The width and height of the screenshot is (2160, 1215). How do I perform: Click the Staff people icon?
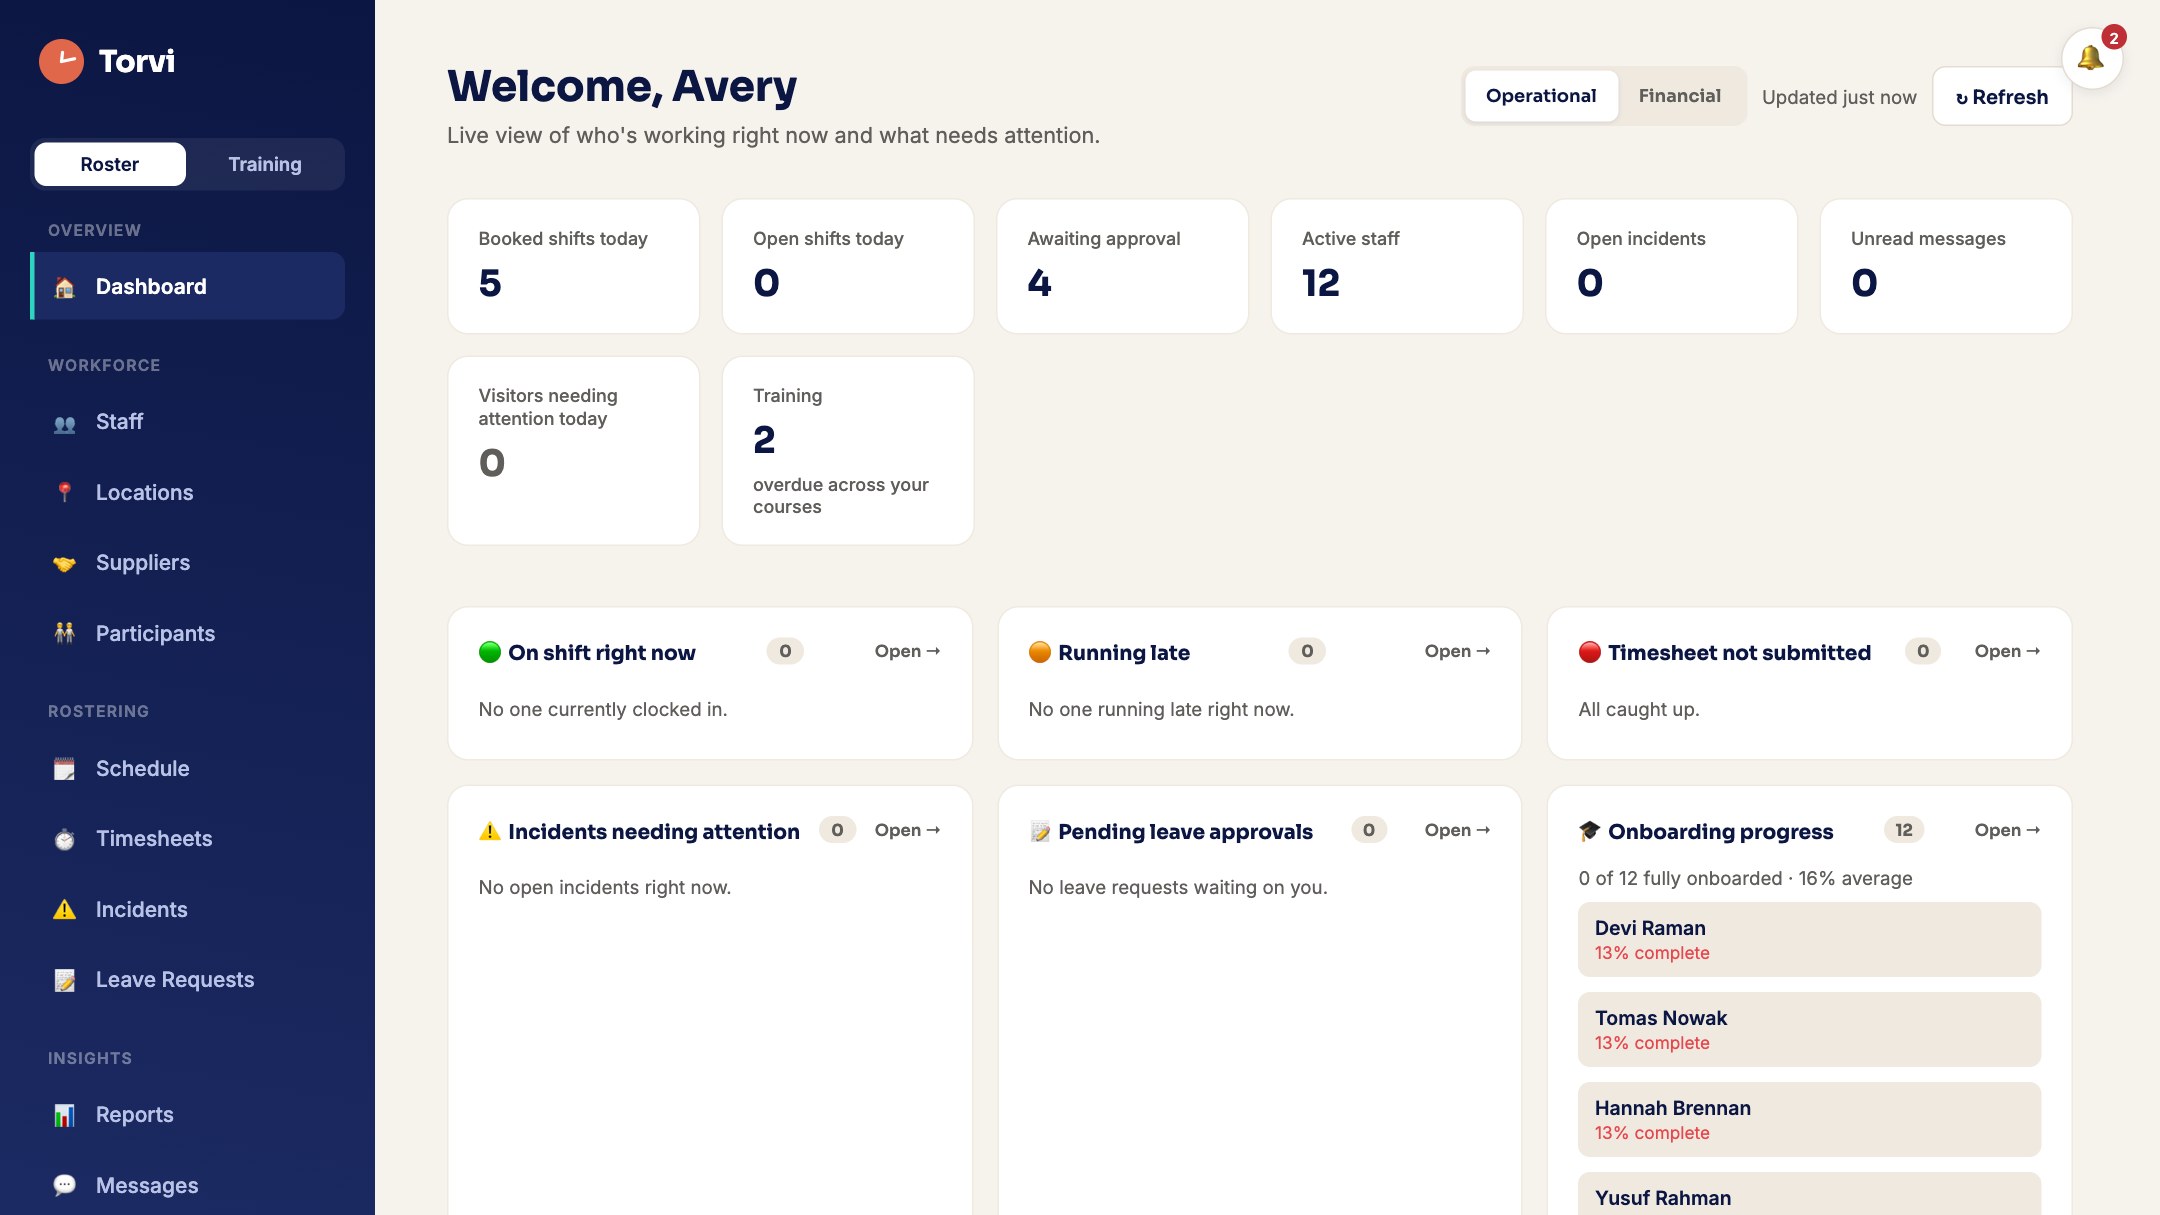pos(65,424)
